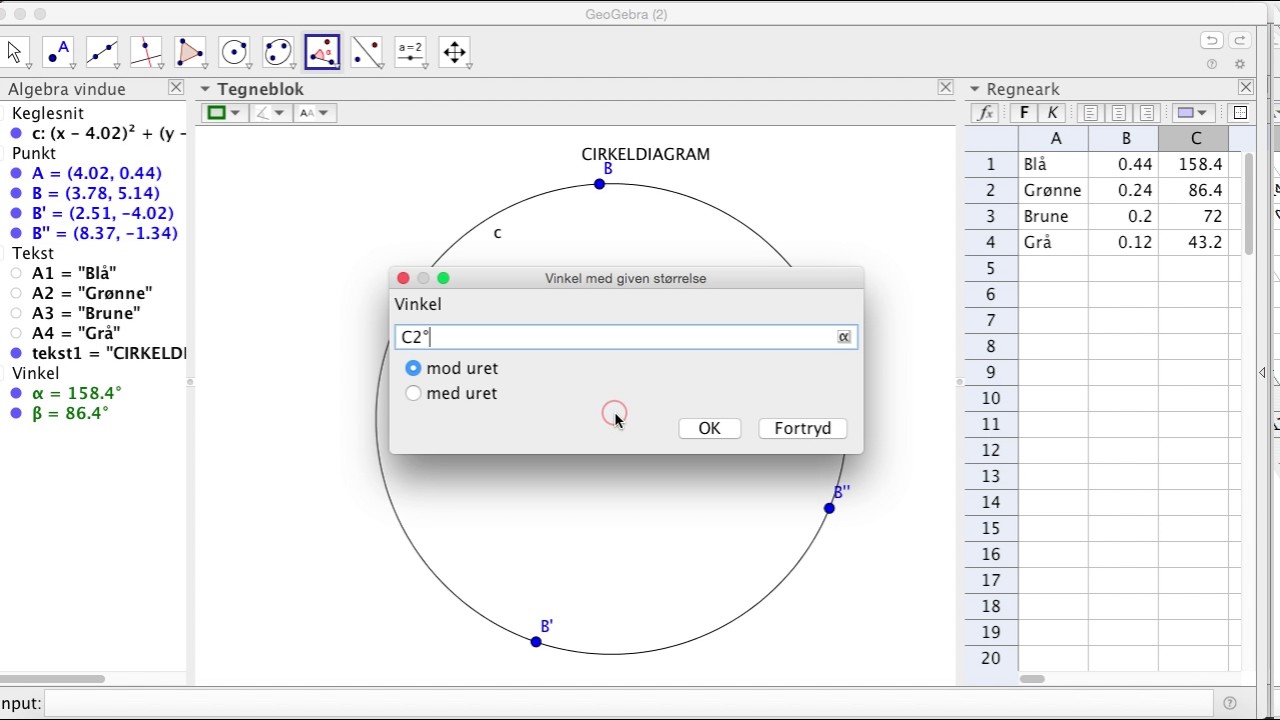
Task: Select cell containing Grønne
Action: click(x=1054, y=190)
